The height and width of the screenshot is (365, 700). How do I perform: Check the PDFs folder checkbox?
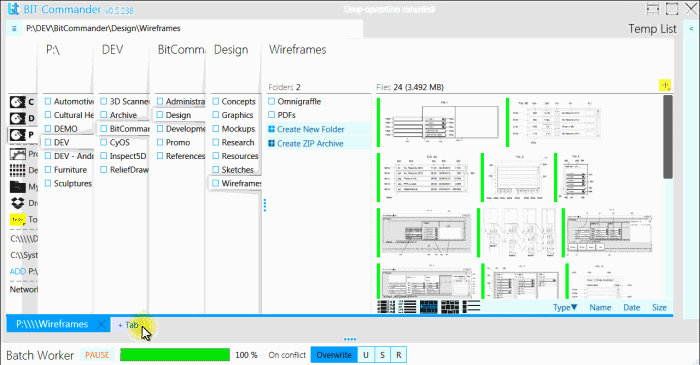click(271, 115)
